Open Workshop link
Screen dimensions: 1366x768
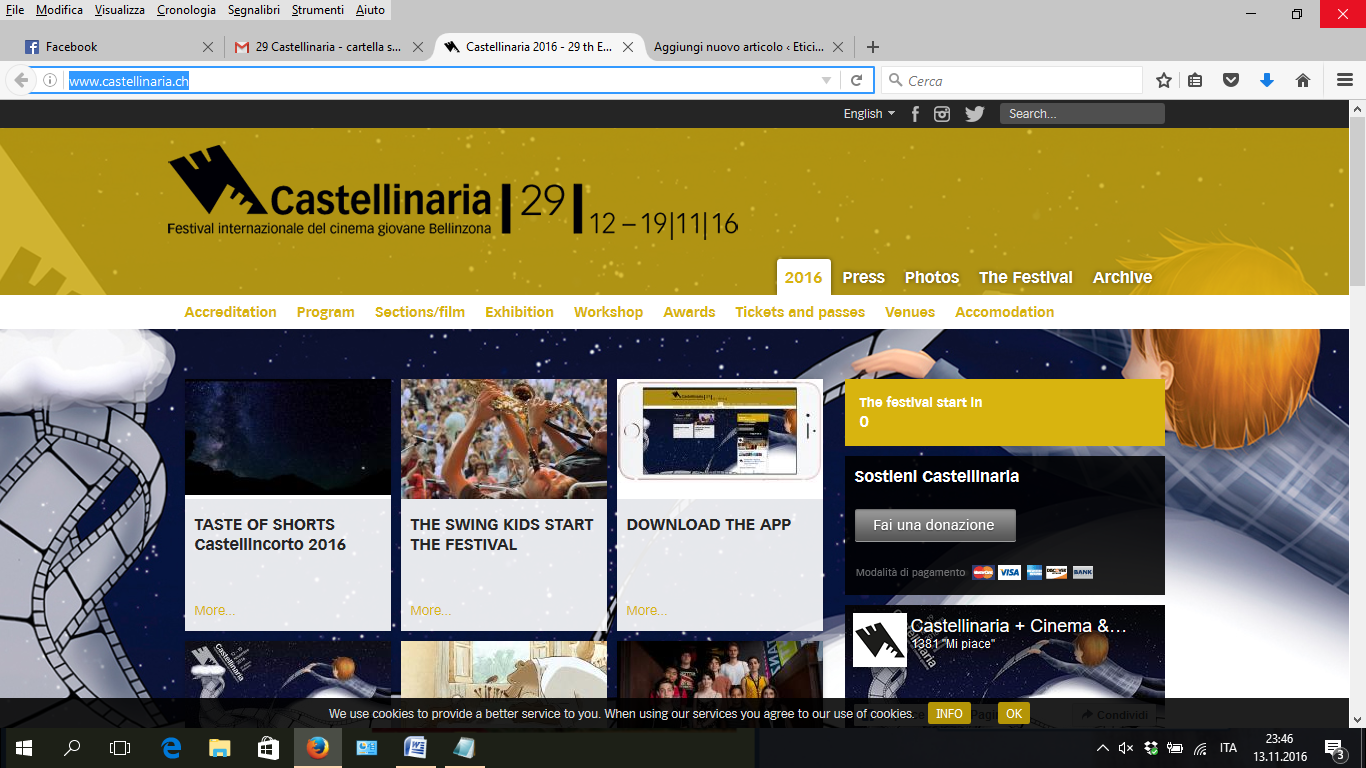click(x=608, y=312)
